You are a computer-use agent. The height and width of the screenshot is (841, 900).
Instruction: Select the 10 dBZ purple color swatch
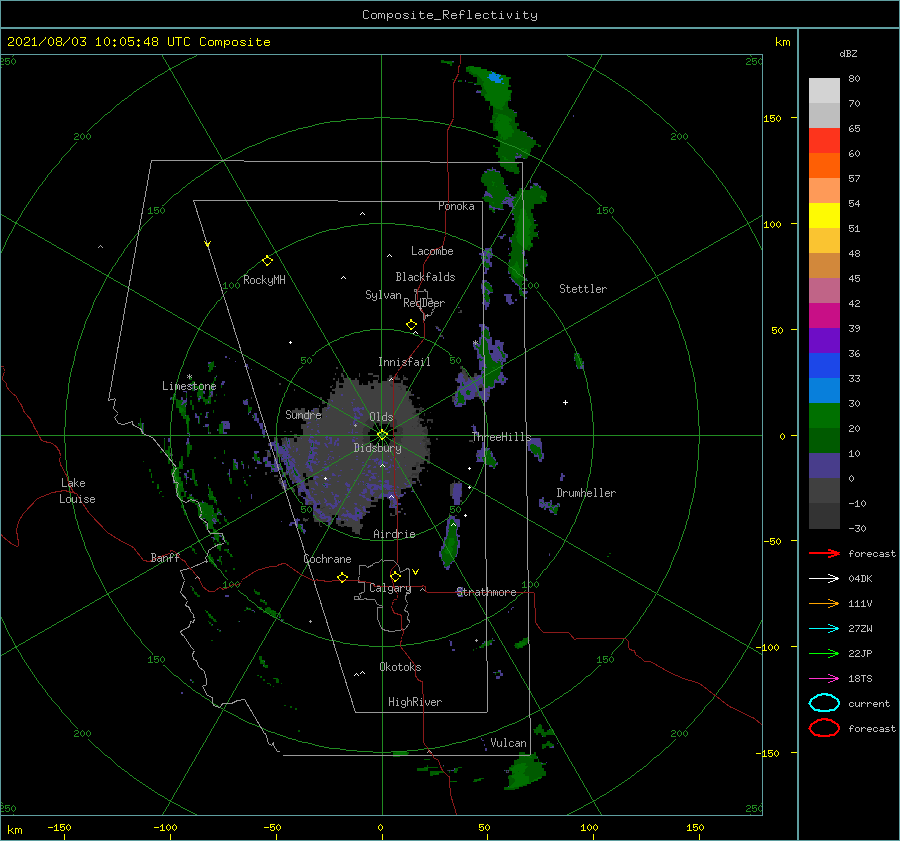[824, 466]
